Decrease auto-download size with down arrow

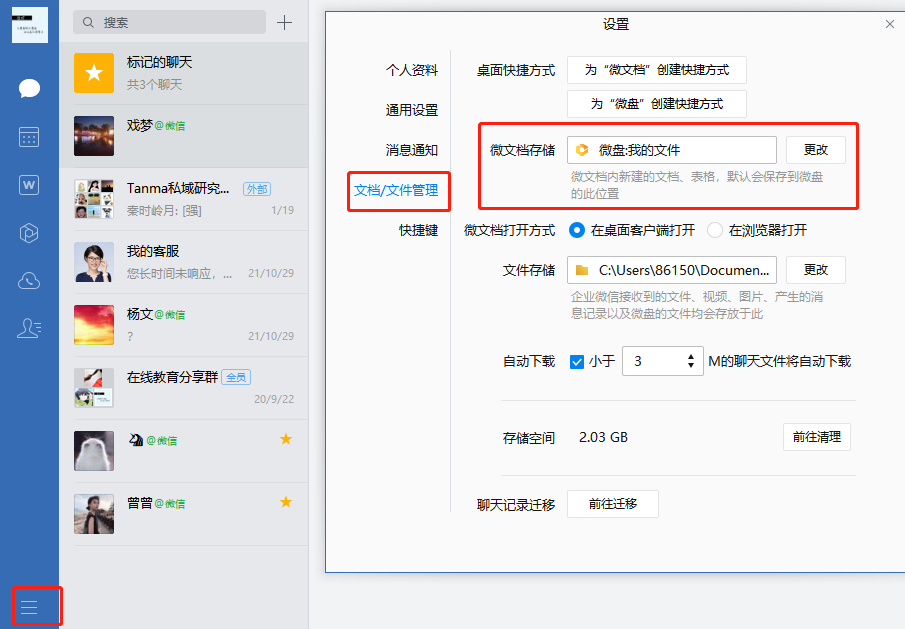tap(690, 366)
